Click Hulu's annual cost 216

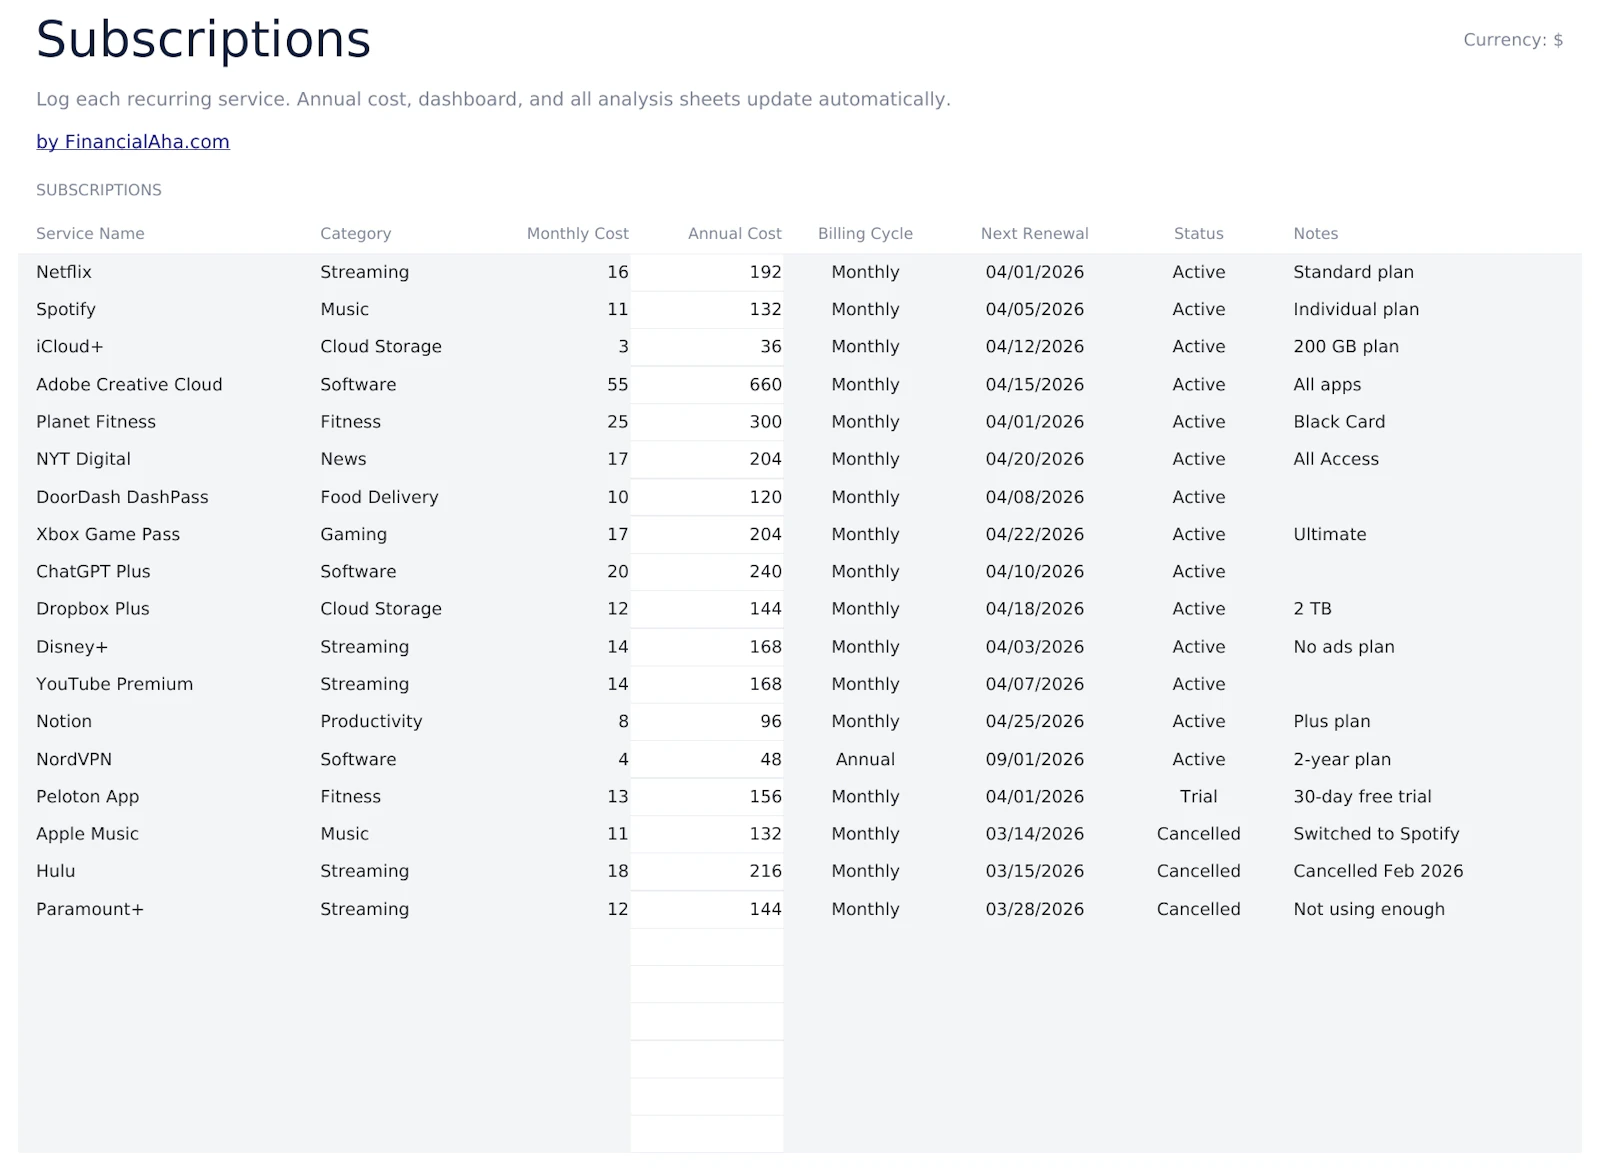tap(766, 871)
